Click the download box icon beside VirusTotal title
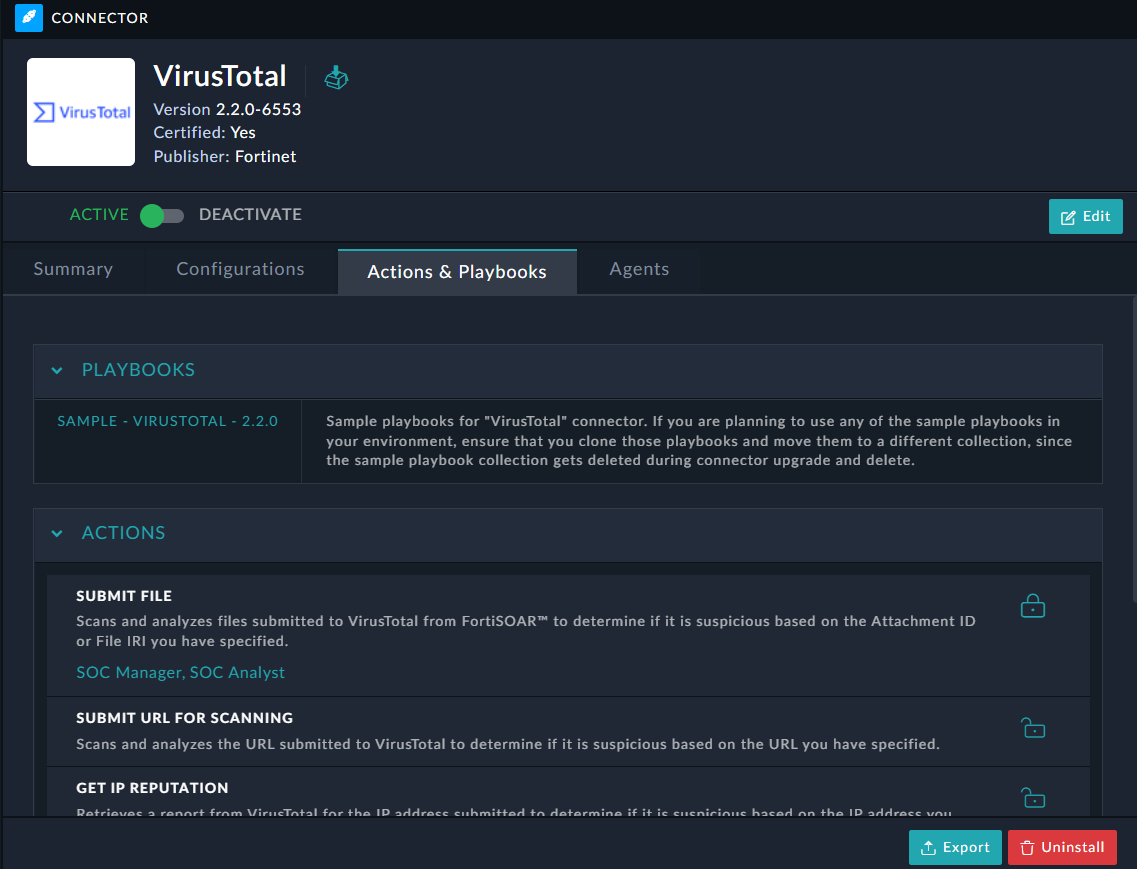The width and height of the screenshot is (1137, 869). (x=337, y=77)
